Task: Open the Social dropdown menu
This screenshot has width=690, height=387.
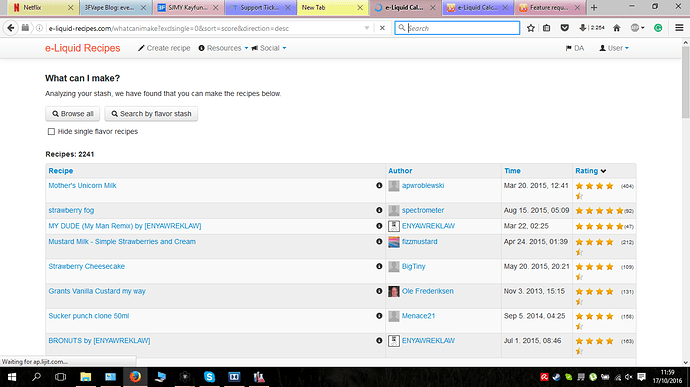Action: pos(269,48)
